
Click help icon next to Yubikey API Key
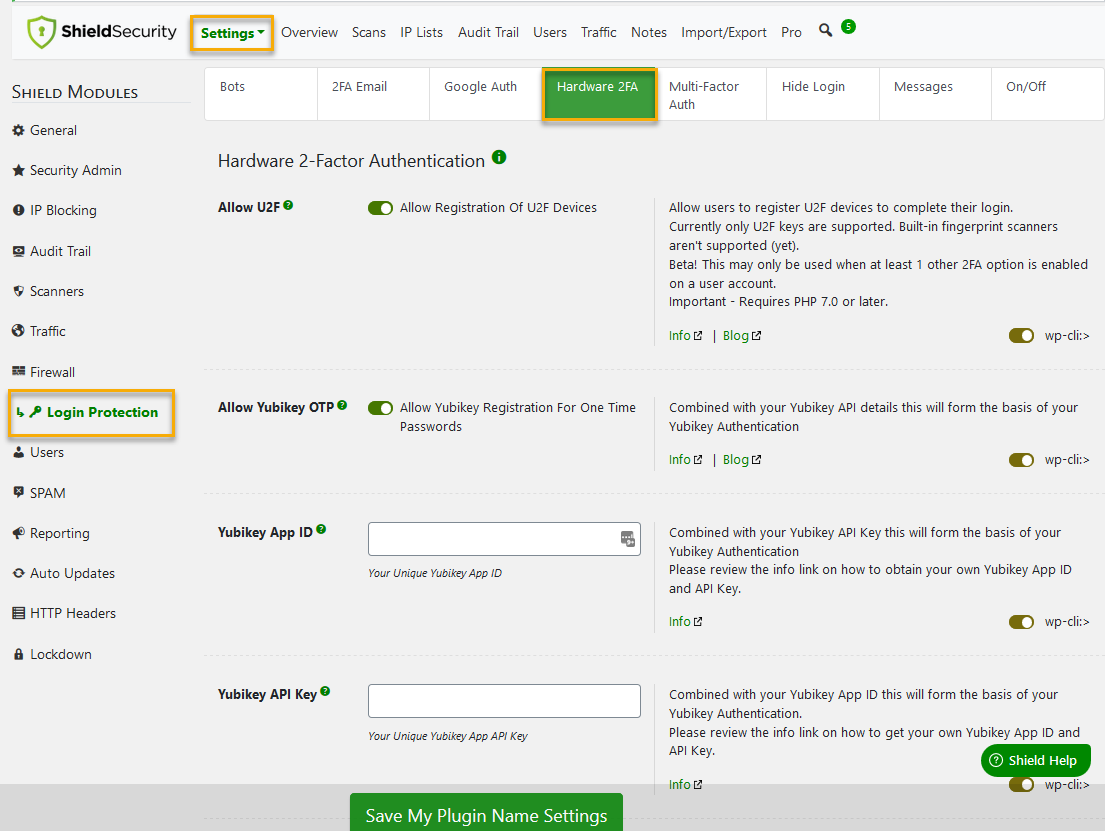[325, 691]
